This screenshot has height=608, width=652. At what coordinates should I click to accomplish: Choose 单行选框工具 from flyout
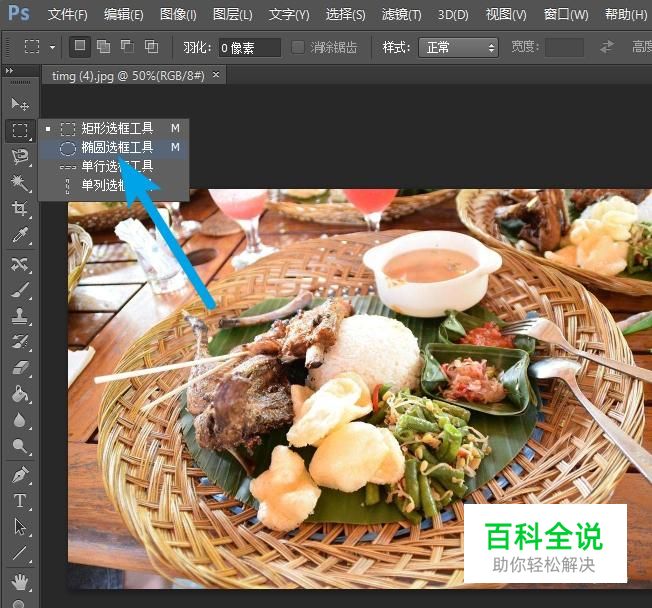(x=114, y=166)
